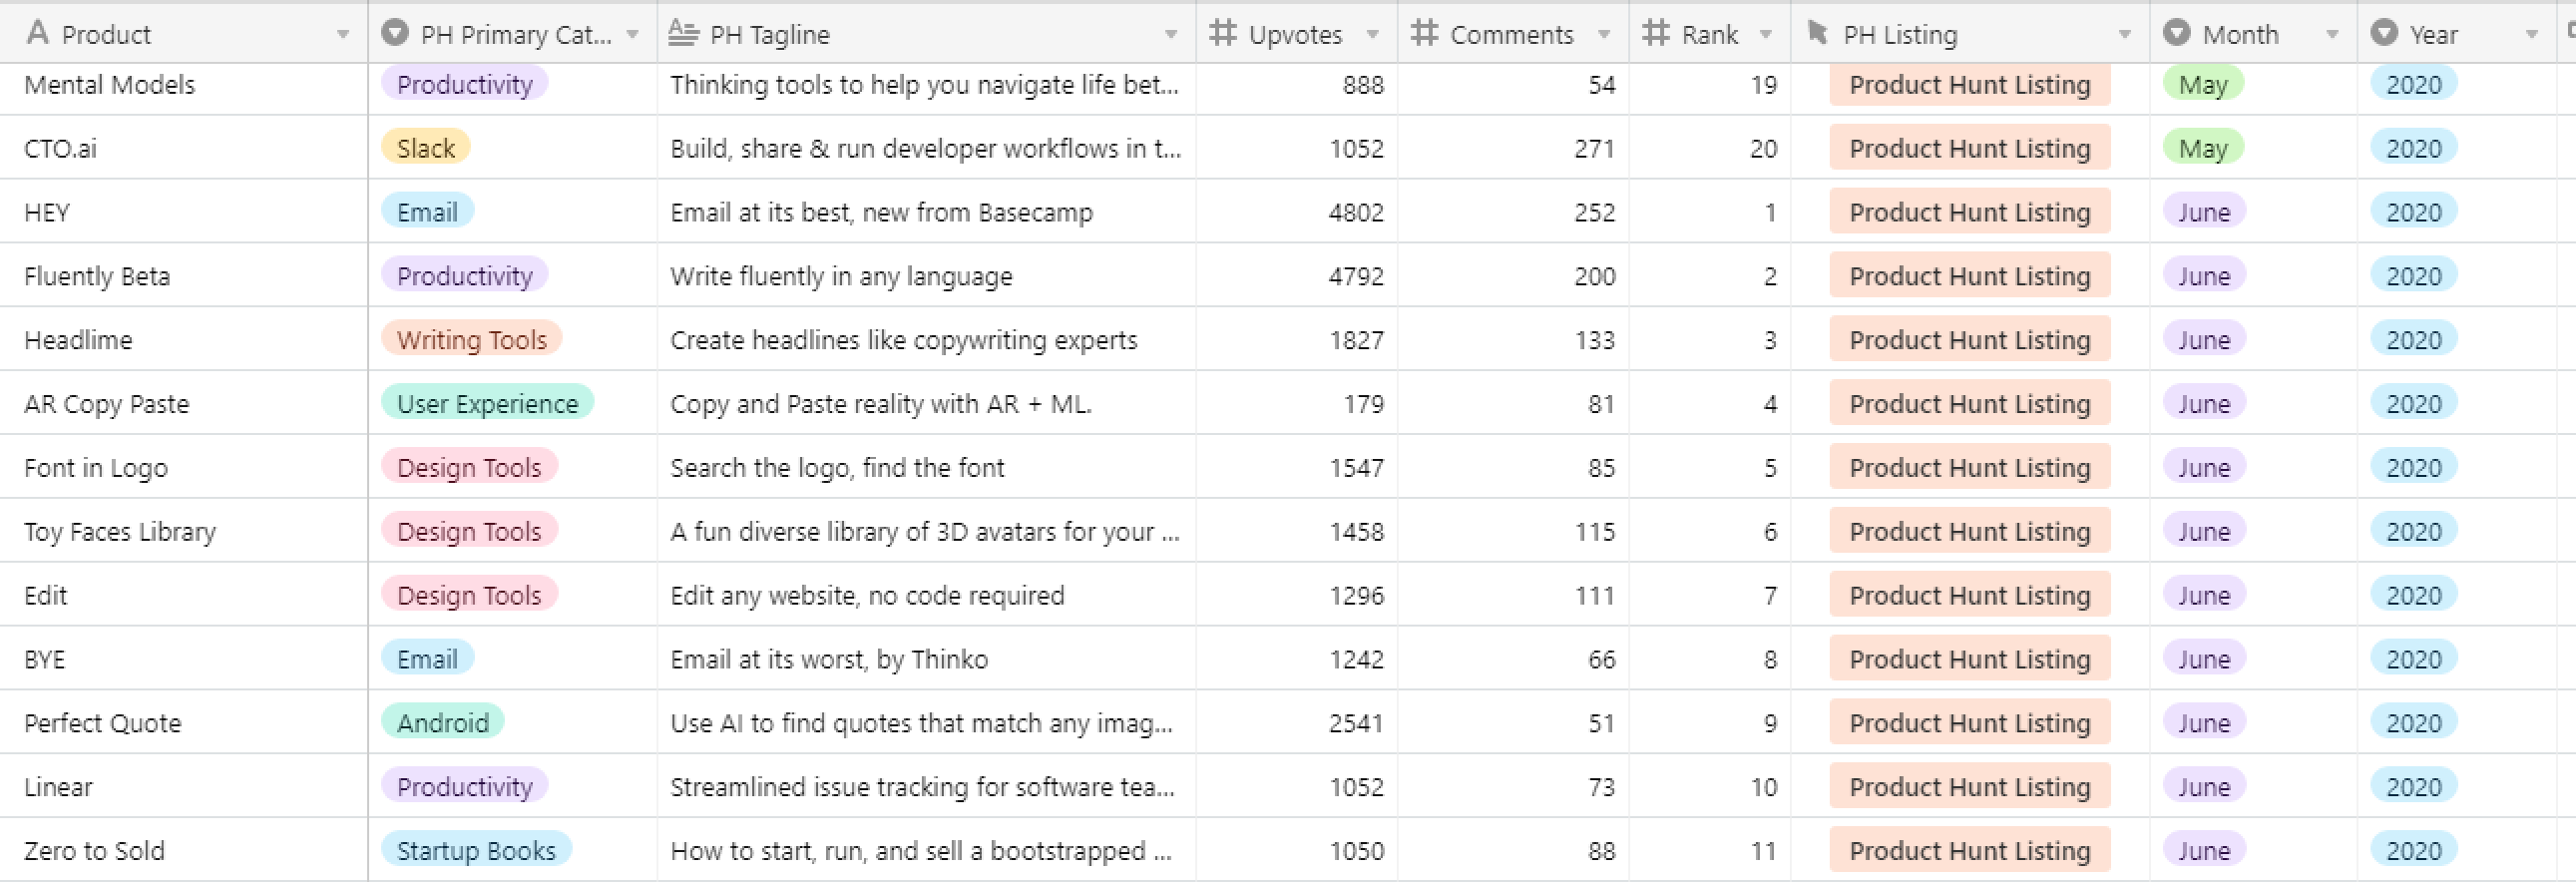Select tagline 'Create headlines like copywriting experts'
Image resolution: width=2576 pixels, height=882 pixels.
[903, 341]
